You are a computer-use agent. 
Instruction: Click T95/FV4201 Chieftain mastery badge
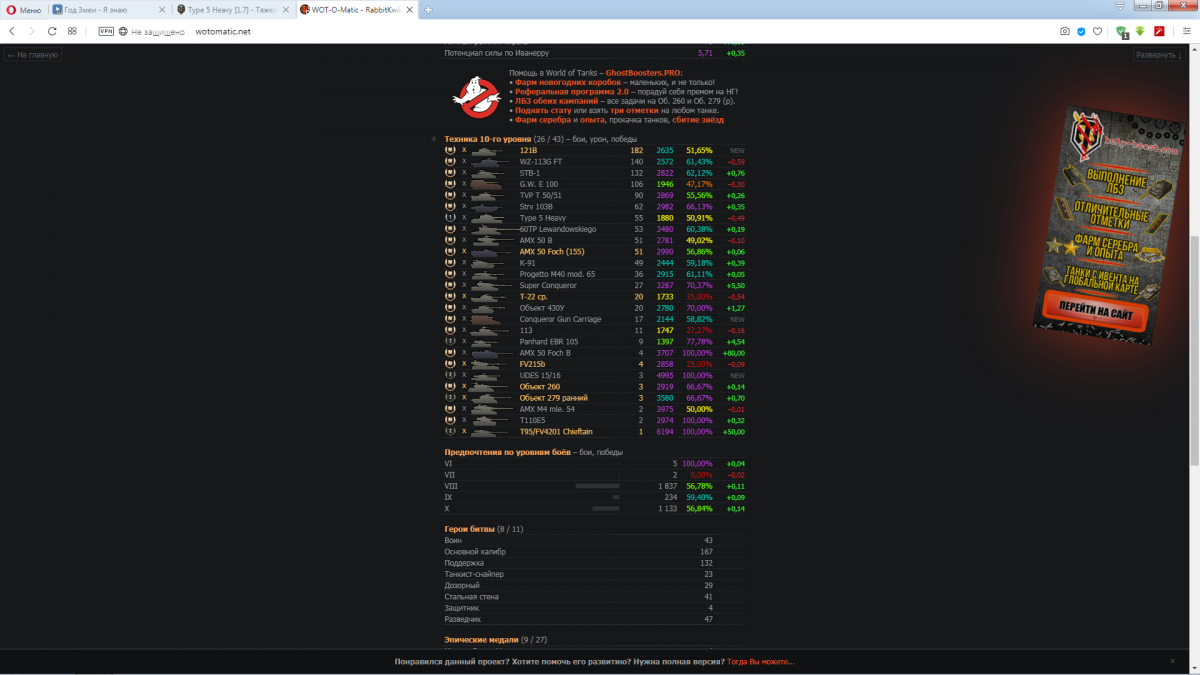click(450, 431)
